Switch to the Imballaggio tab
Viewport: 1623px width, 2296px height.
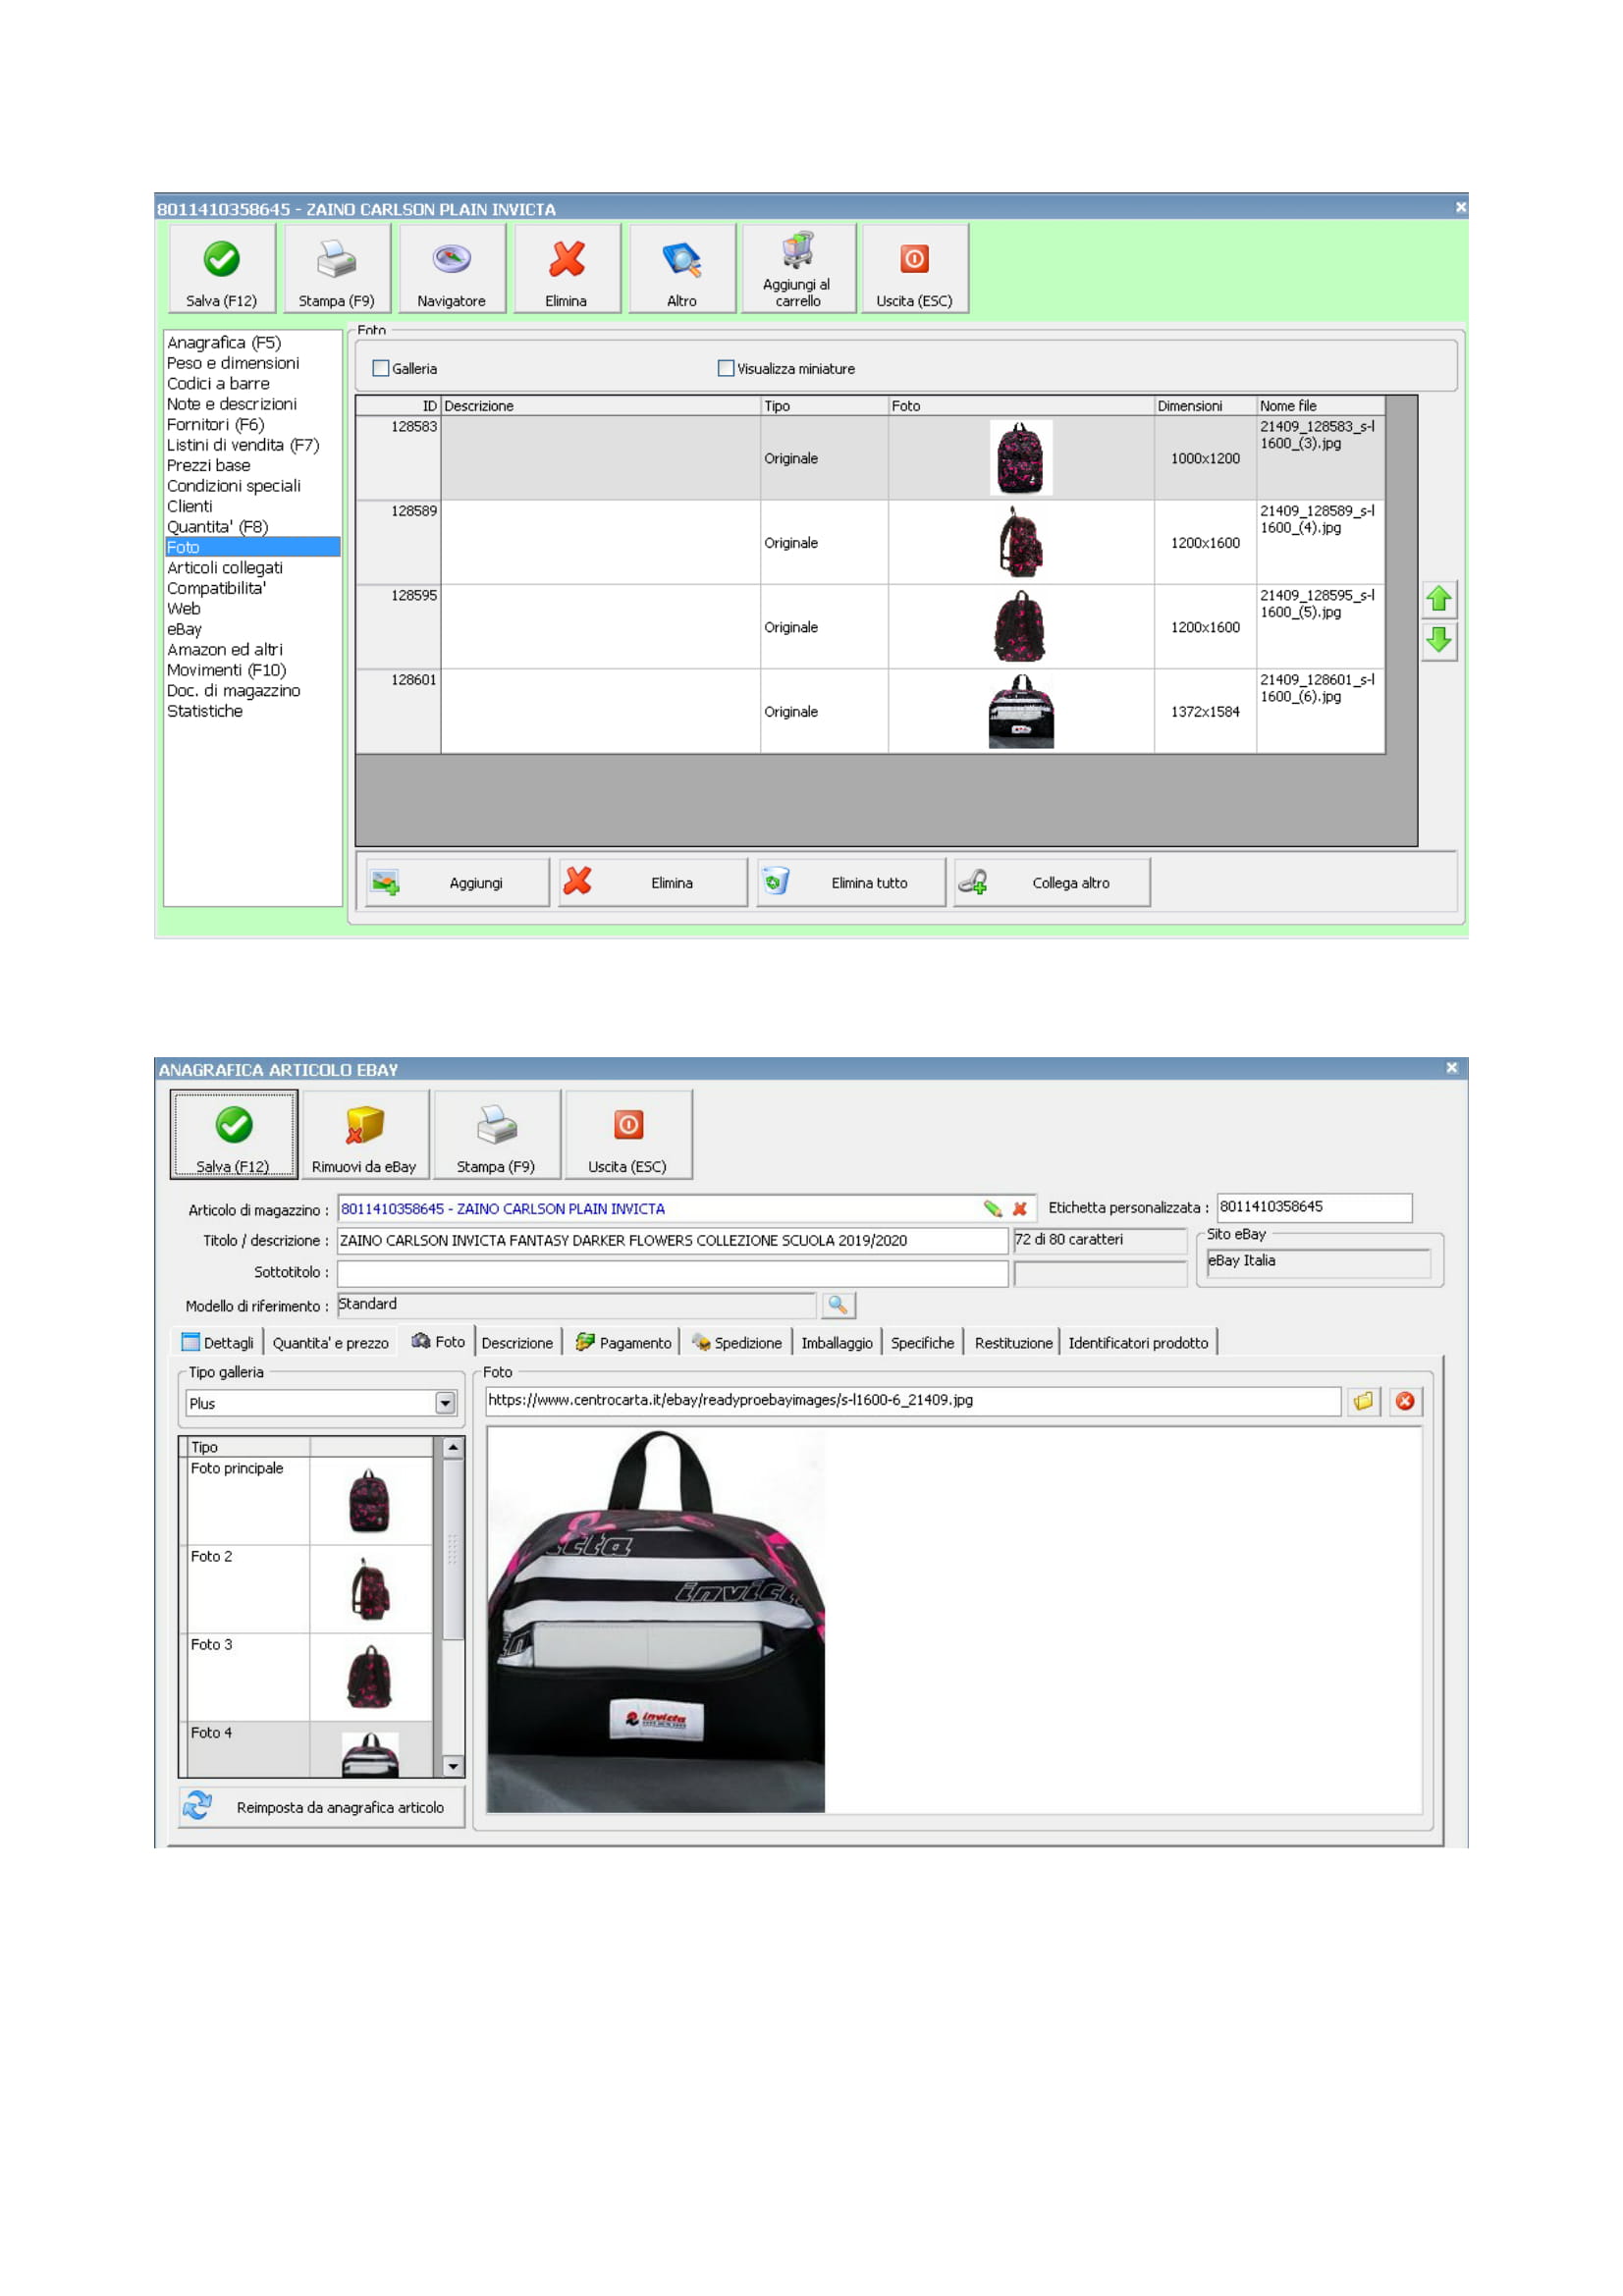click(836, 1342)
